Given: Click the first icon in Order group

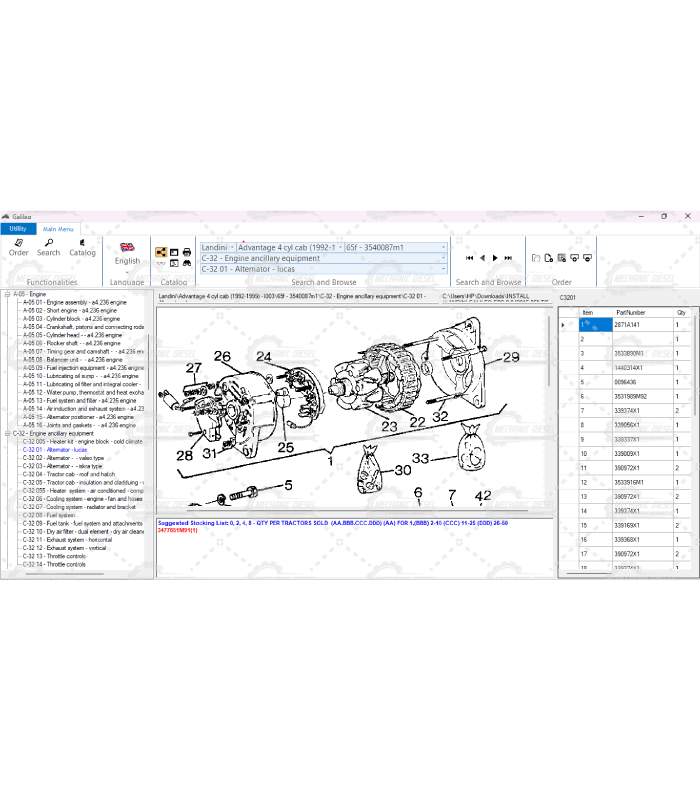Looking at the screenshot, I should pyautogui.click(x=537, y=258).
